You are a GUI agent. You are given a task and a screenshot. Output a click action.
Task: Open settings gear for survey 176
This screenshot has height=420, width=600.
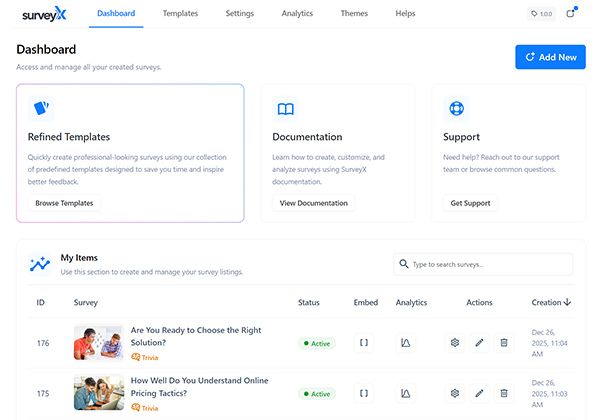pos(455,343)
